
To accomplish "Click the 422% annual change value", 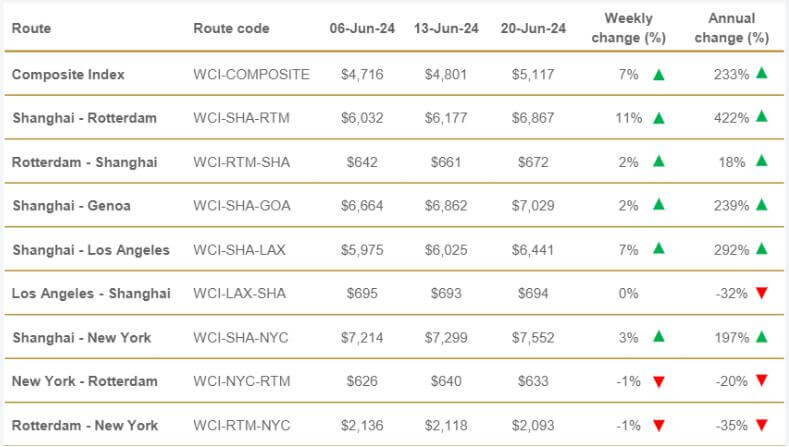I will click(x=730, y=118).
